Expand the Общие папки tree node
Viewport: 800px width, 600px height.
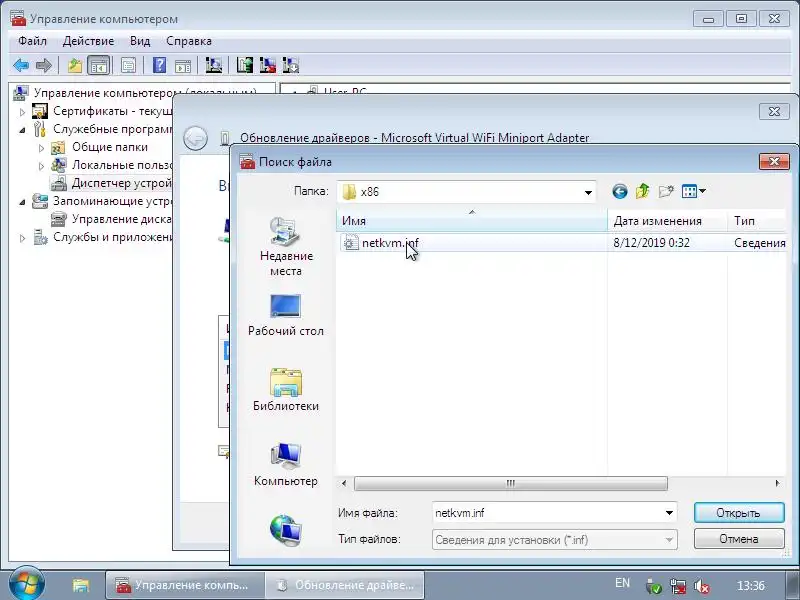(41, 148)
